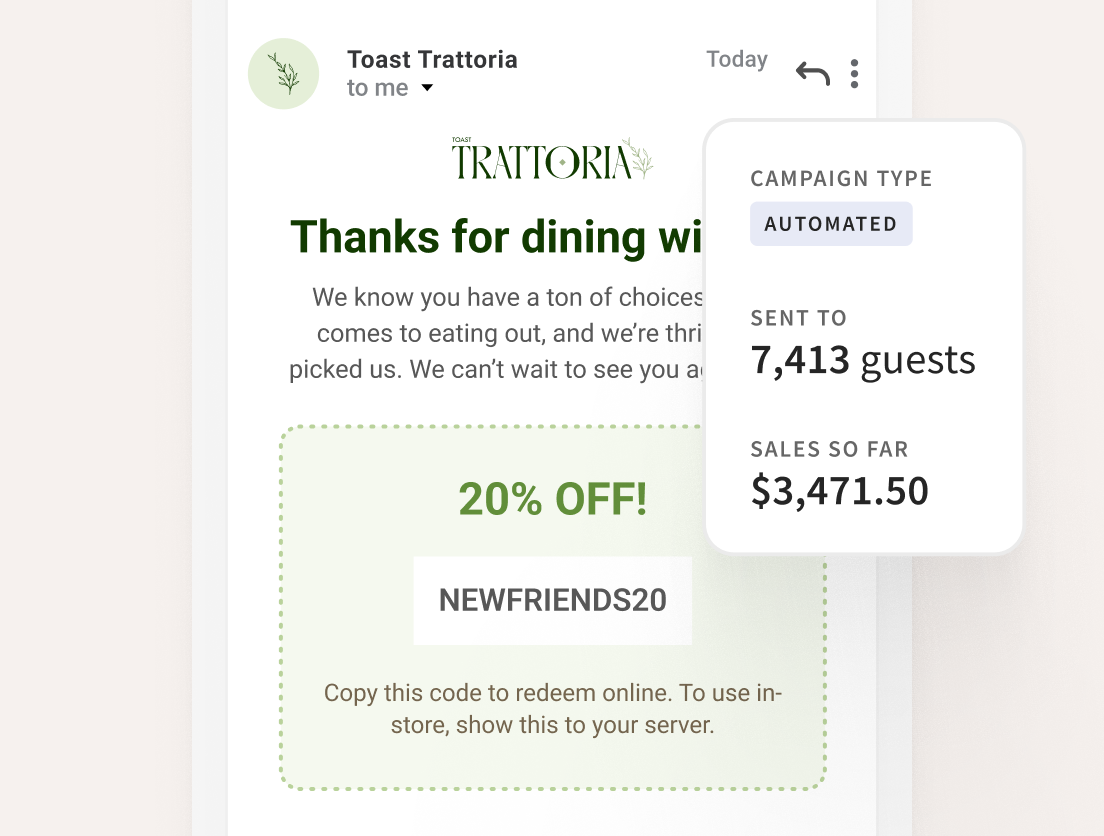
Task: Click the Today timestamp label
Action: [736, 59]
